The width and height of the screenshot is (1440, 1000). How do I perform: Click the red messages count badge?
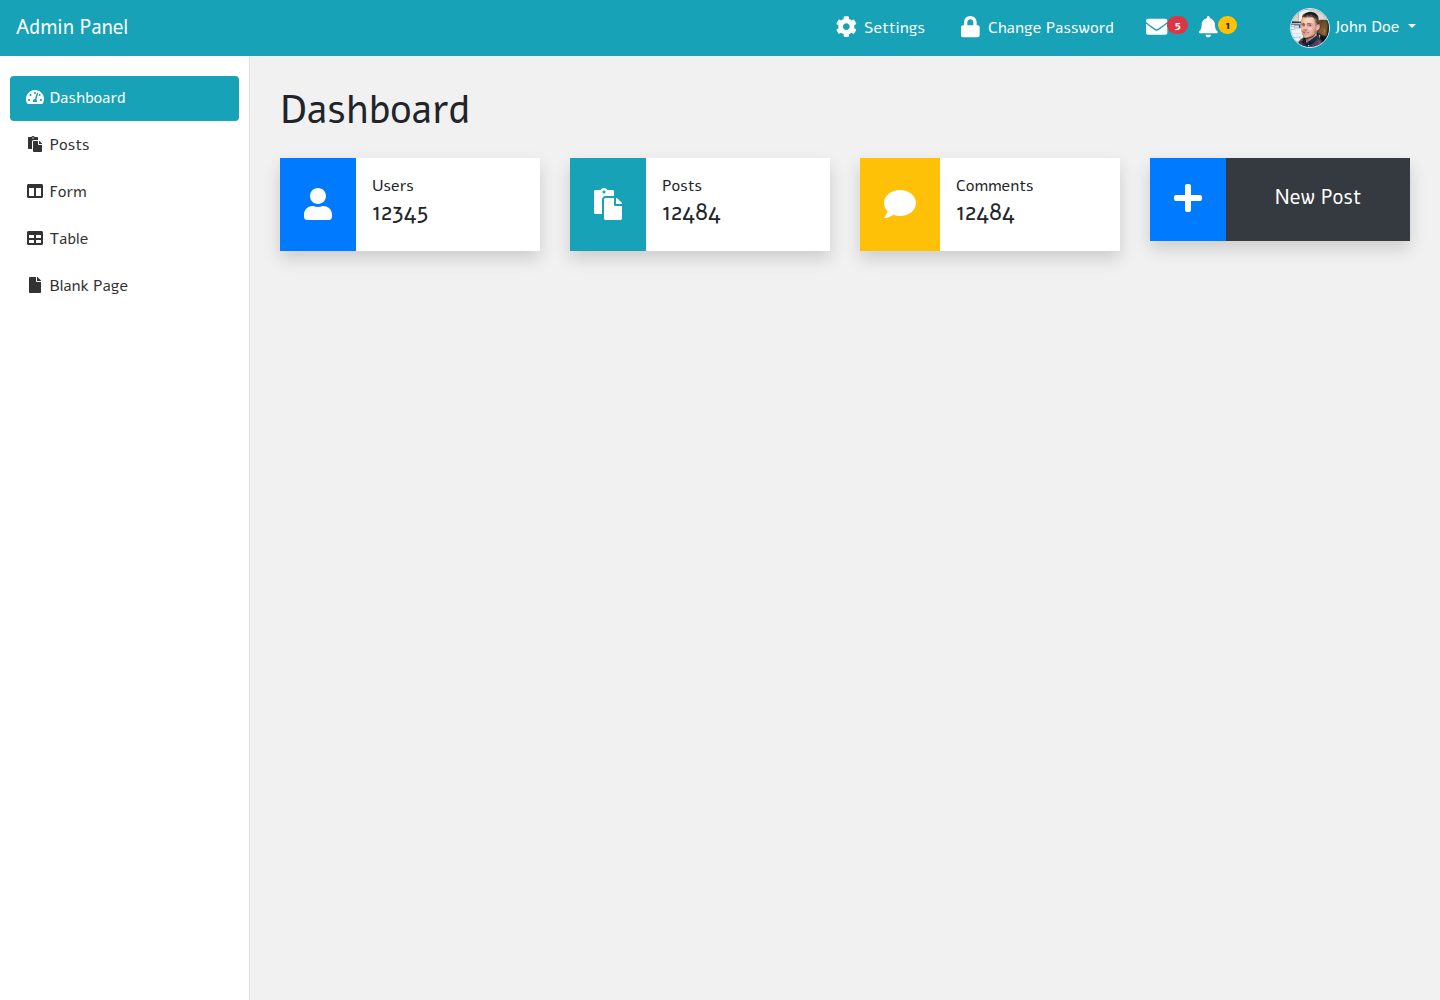coord(1177,25)
